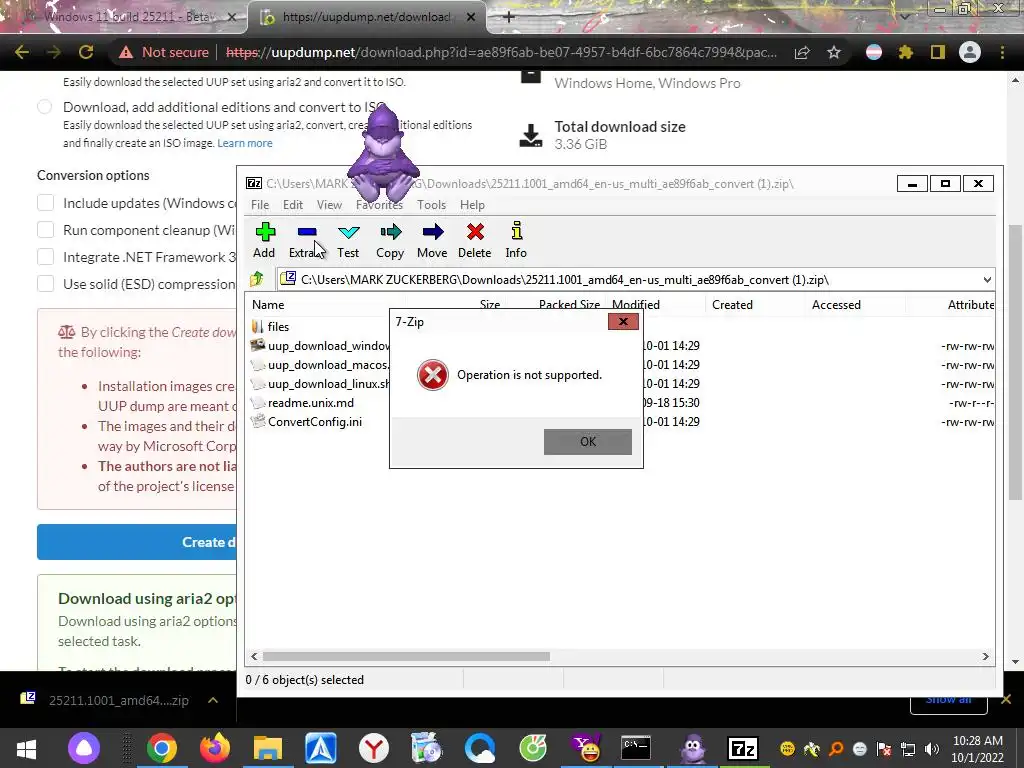Select ConvertConfig.ini file
1024x768 pixels.
click(306, 422)
